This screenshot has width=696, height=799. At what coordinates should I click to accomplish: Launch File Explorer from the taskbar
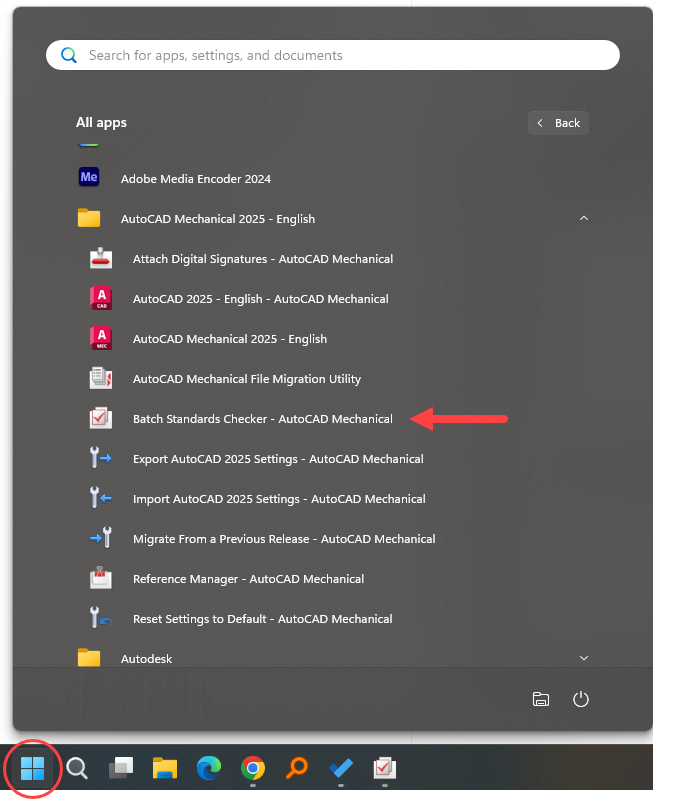click(165, 768)
